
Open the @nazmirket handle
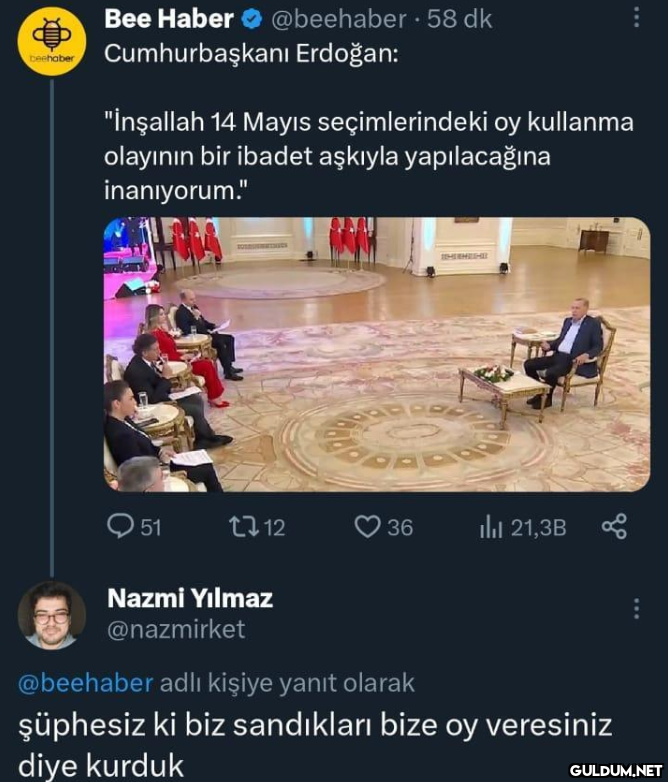click(x=175, y=629)
